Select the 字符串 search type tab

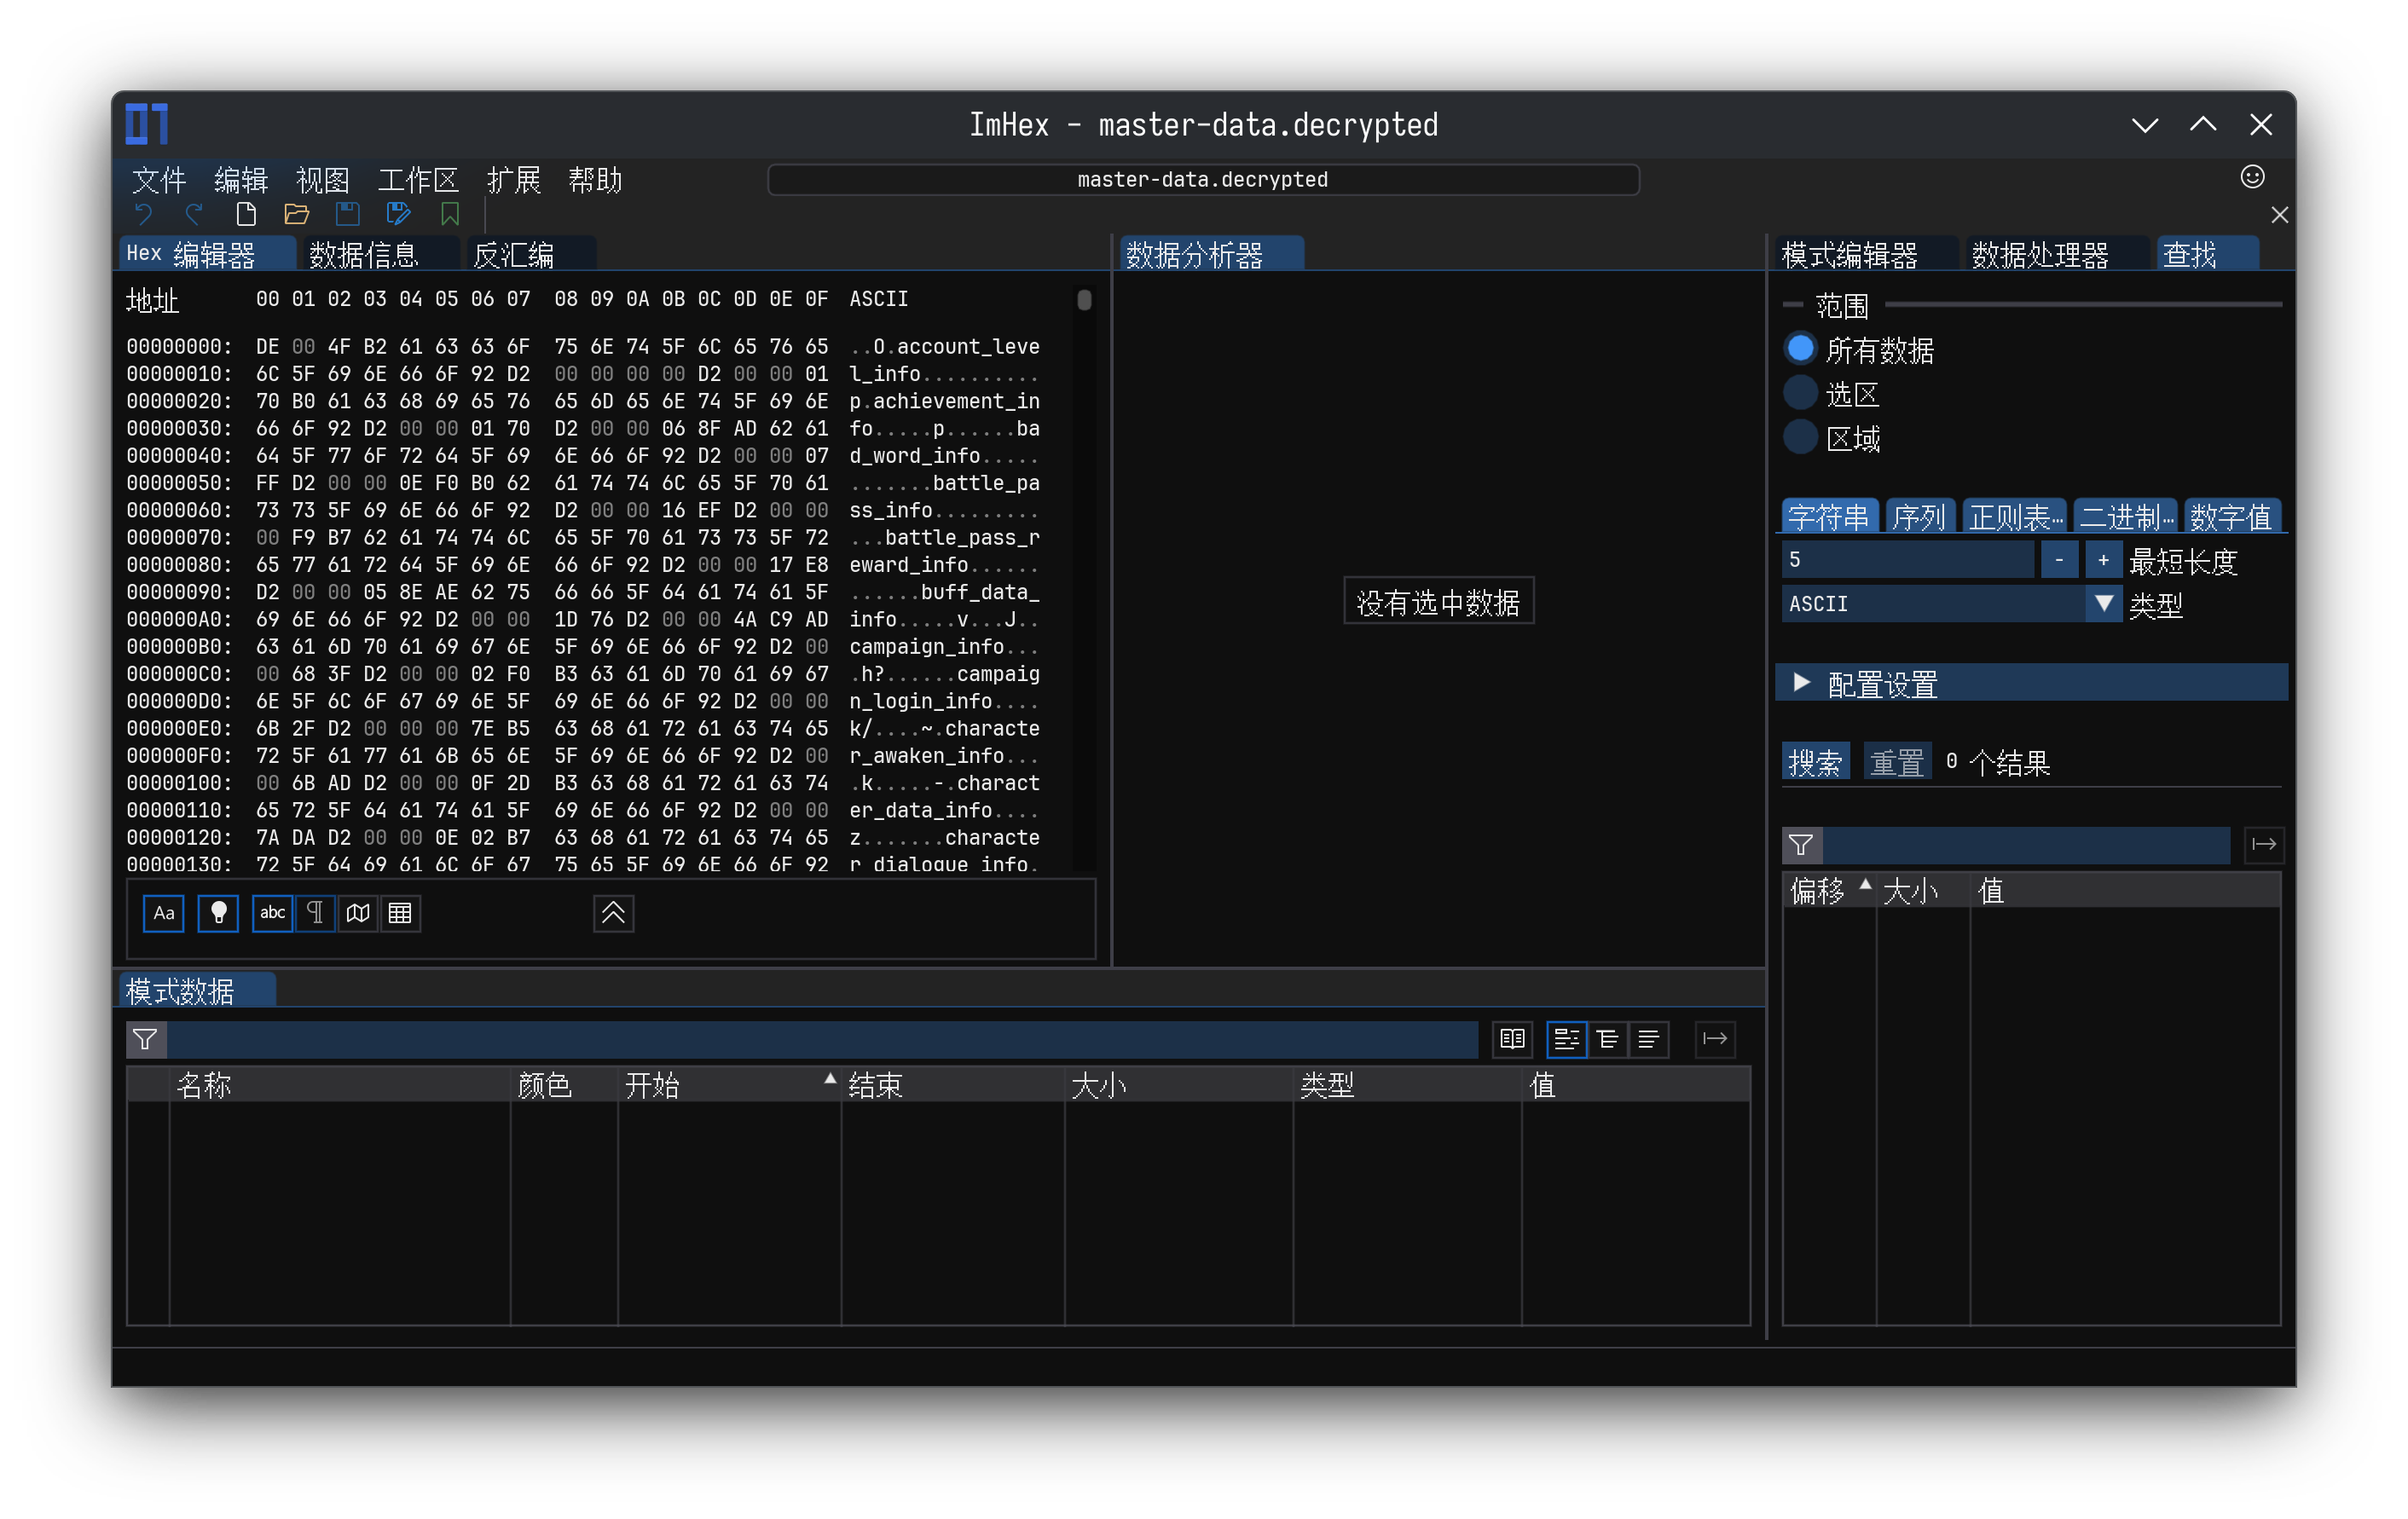[1829, 516]
